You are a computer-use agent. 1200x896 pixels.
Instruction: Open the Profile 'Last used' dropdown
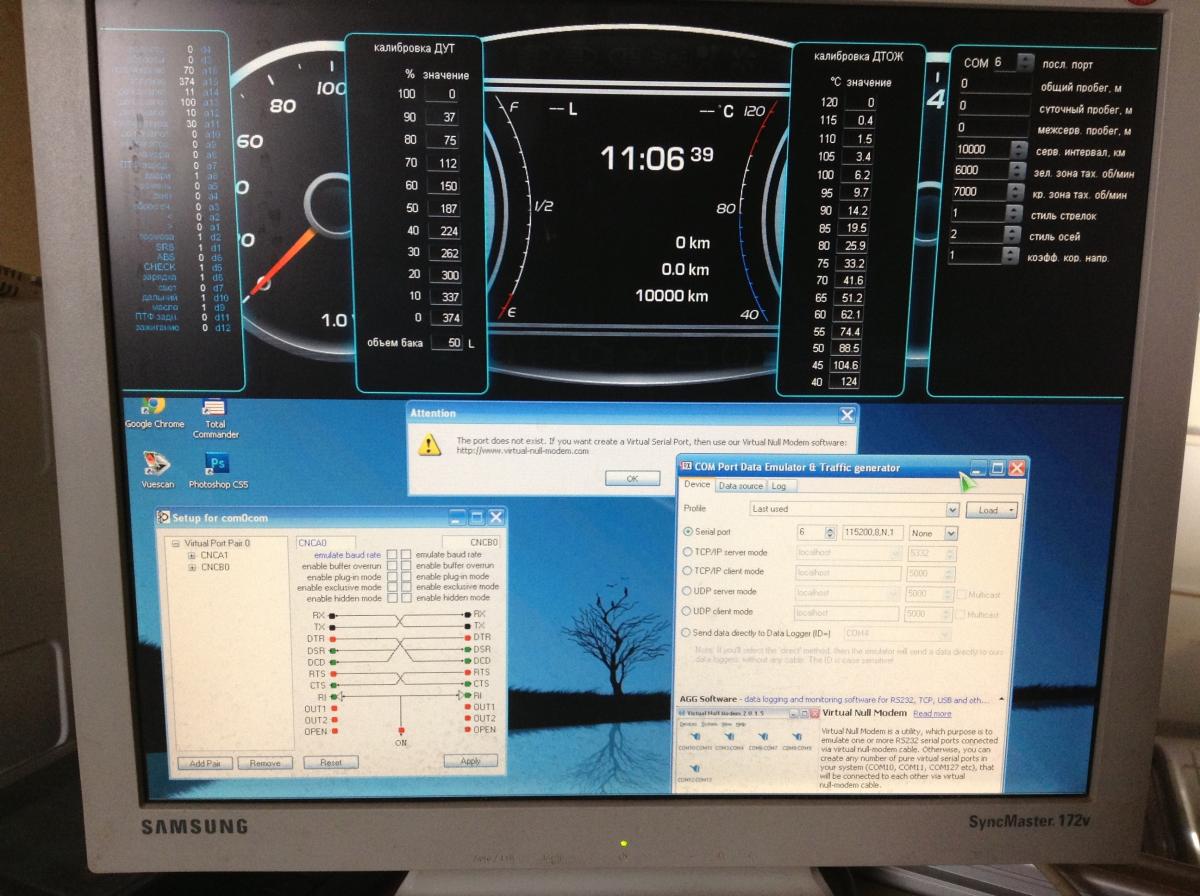click(x=951, y=510)
